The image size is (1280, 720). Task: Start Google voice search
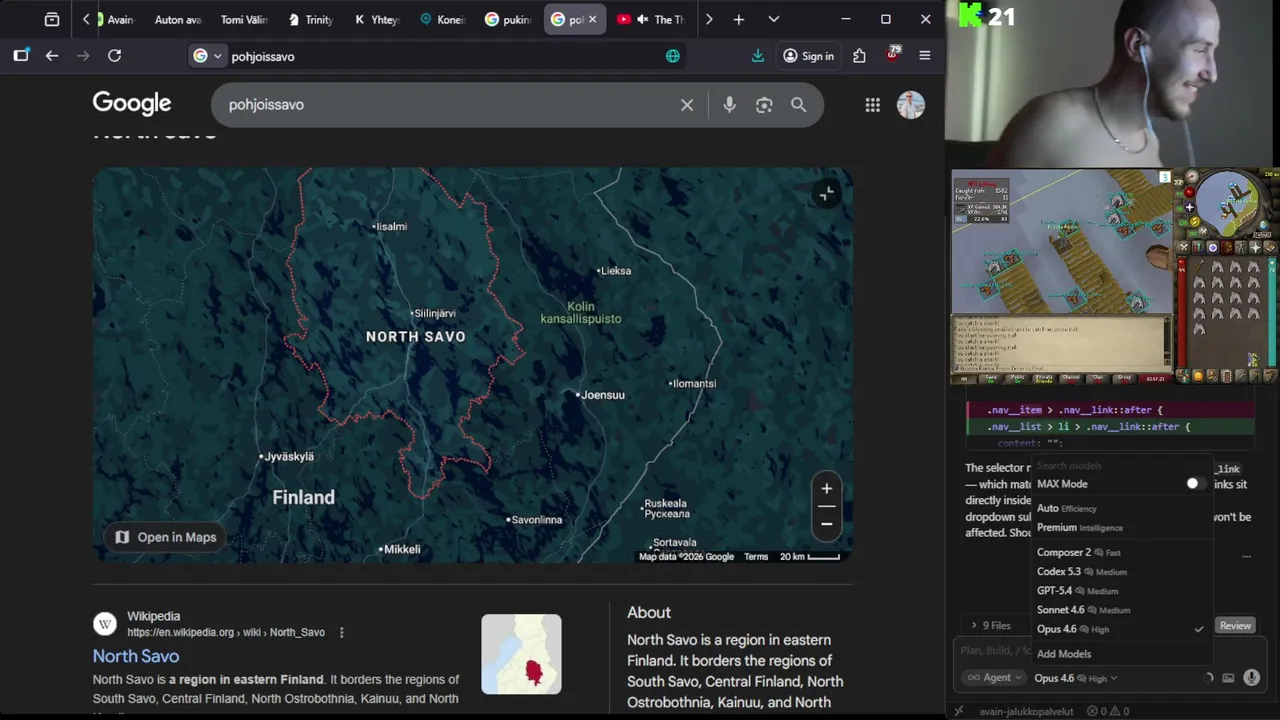point(729,104)
